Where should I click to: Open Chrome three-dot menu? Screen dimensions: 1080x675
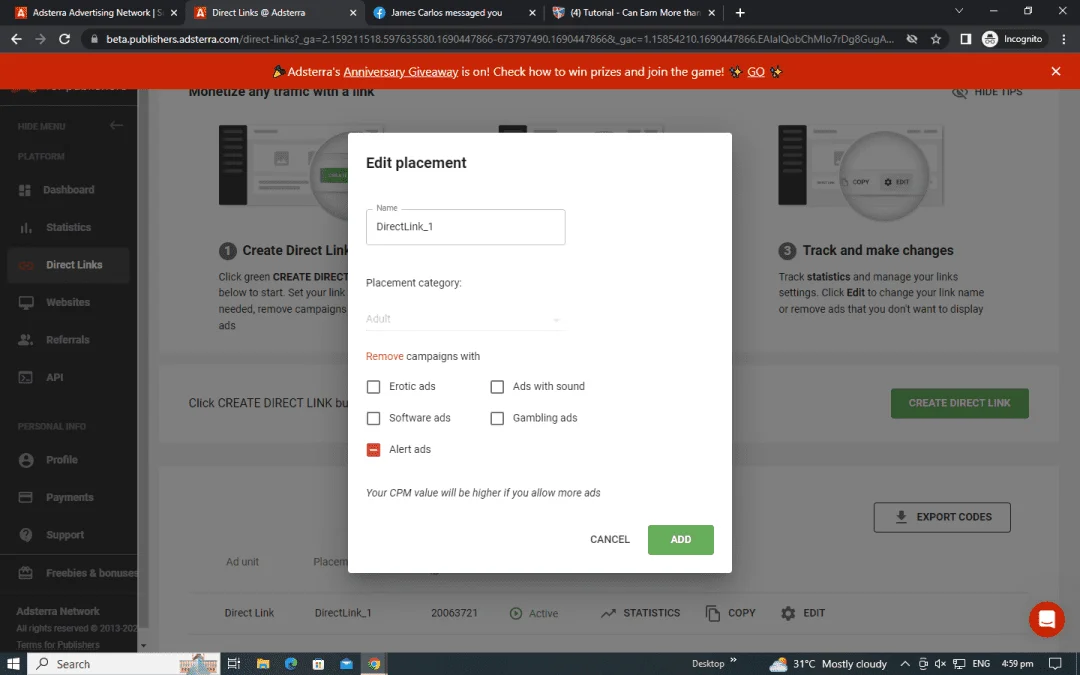tap(1063, 39)
